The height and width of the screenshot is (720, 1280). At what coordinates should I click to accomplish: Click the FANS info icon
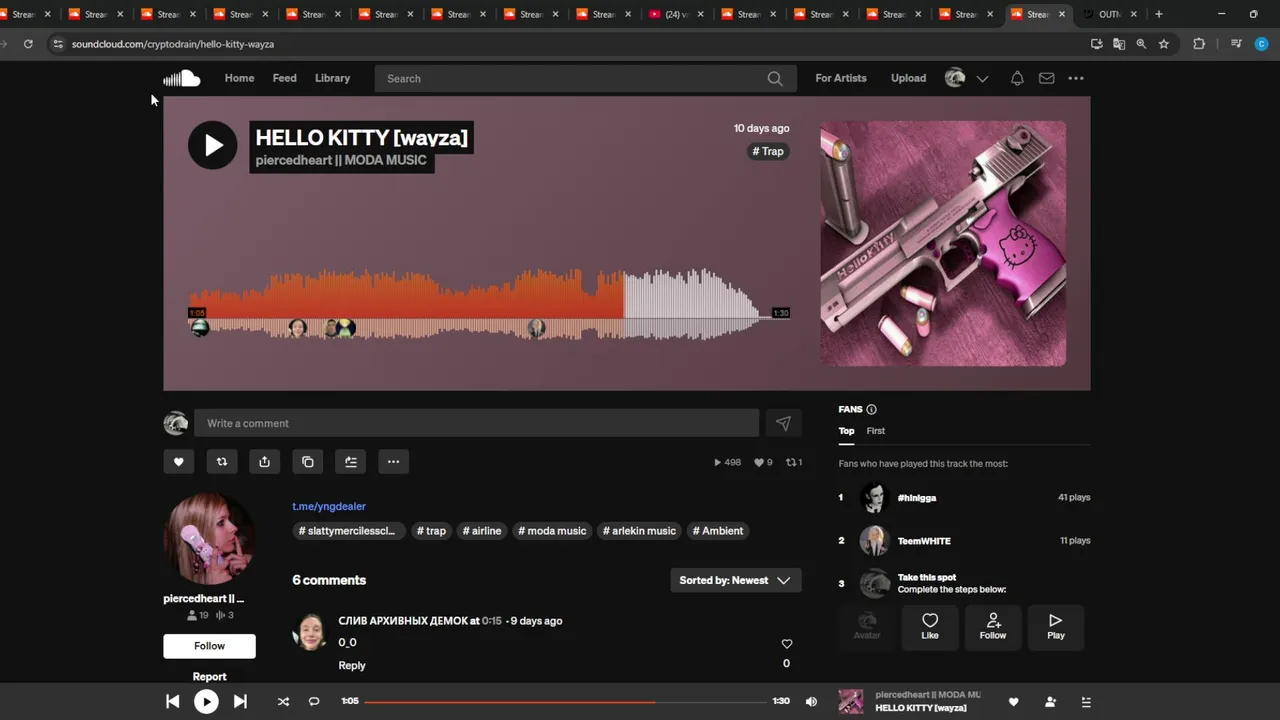[871, 409]
